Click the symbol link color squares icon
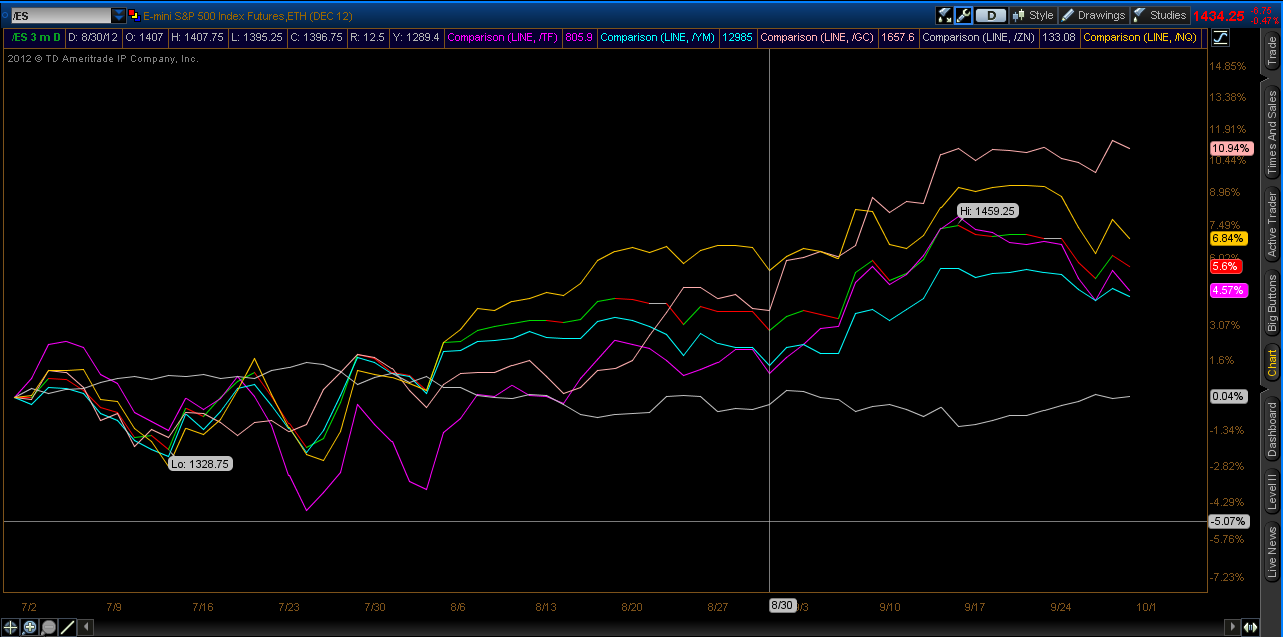1283x637 pixels. 133,15
